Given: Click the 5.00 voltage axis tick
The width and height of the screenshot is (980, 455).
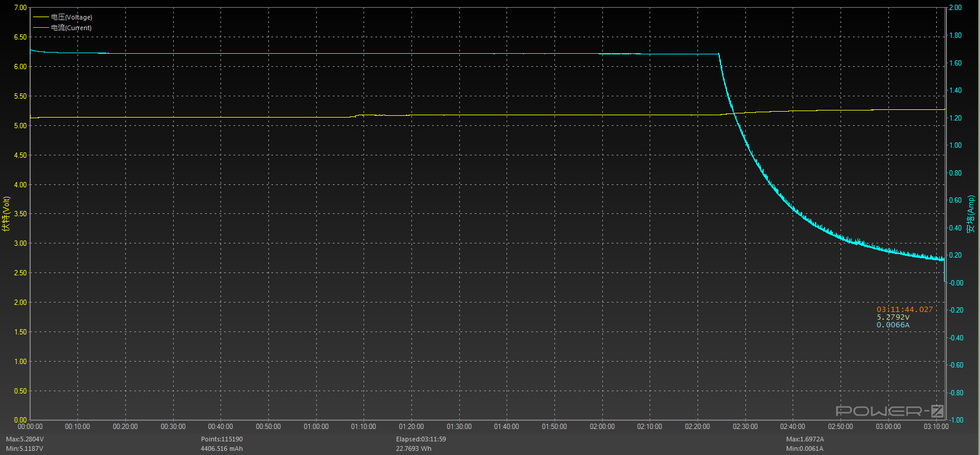Looking at the screenshot, I should [20, 126].
